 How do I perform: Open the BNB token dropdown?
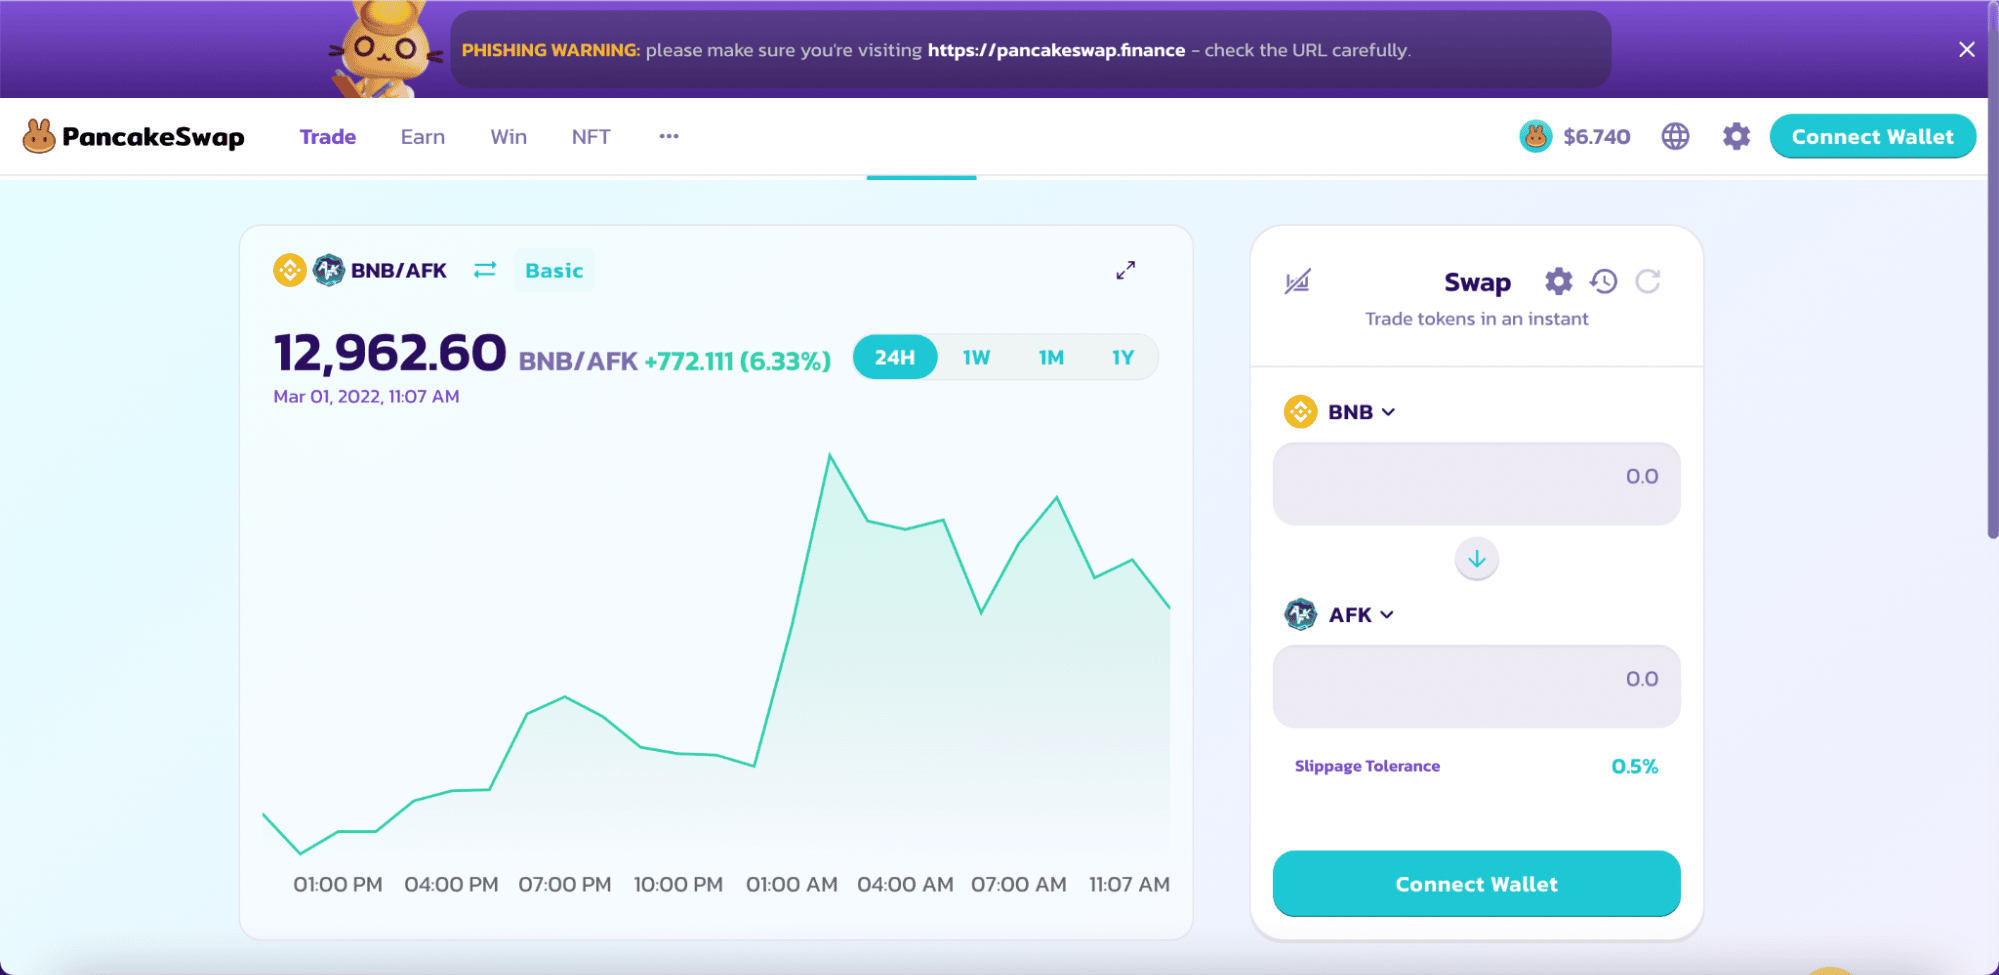(x=1340, y=412)
